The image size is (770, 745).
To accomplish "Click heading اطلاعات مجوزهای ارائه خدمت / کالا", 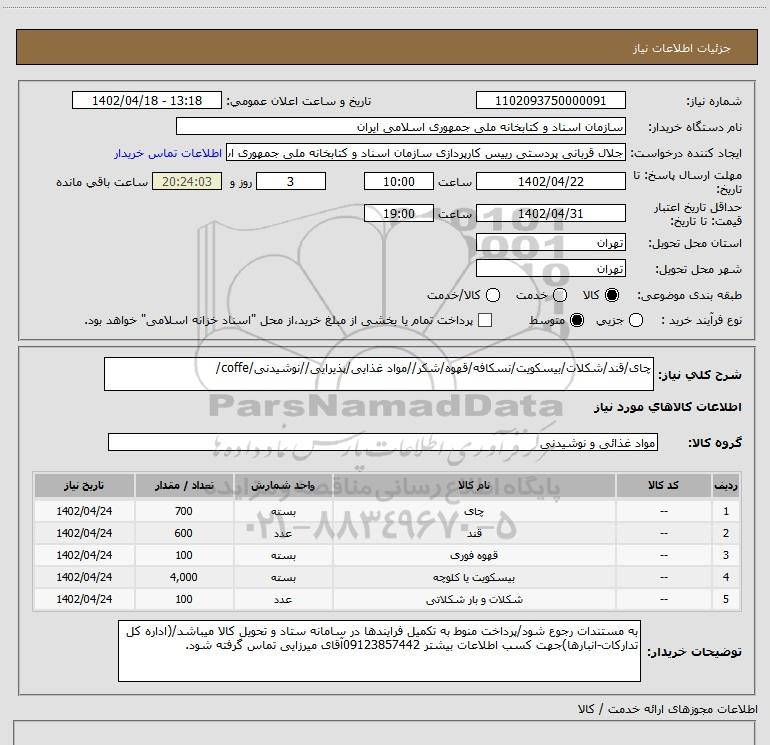I will [668, 709].
